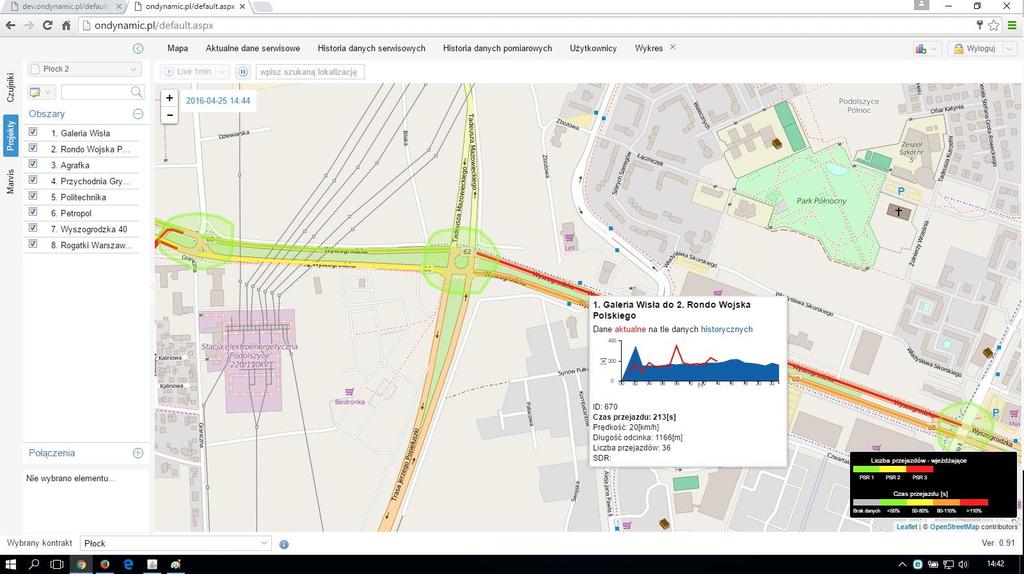Toggle checkbox for 6. Petropol
This screenshot has width=1024, height=574.
tap(33, 212)
